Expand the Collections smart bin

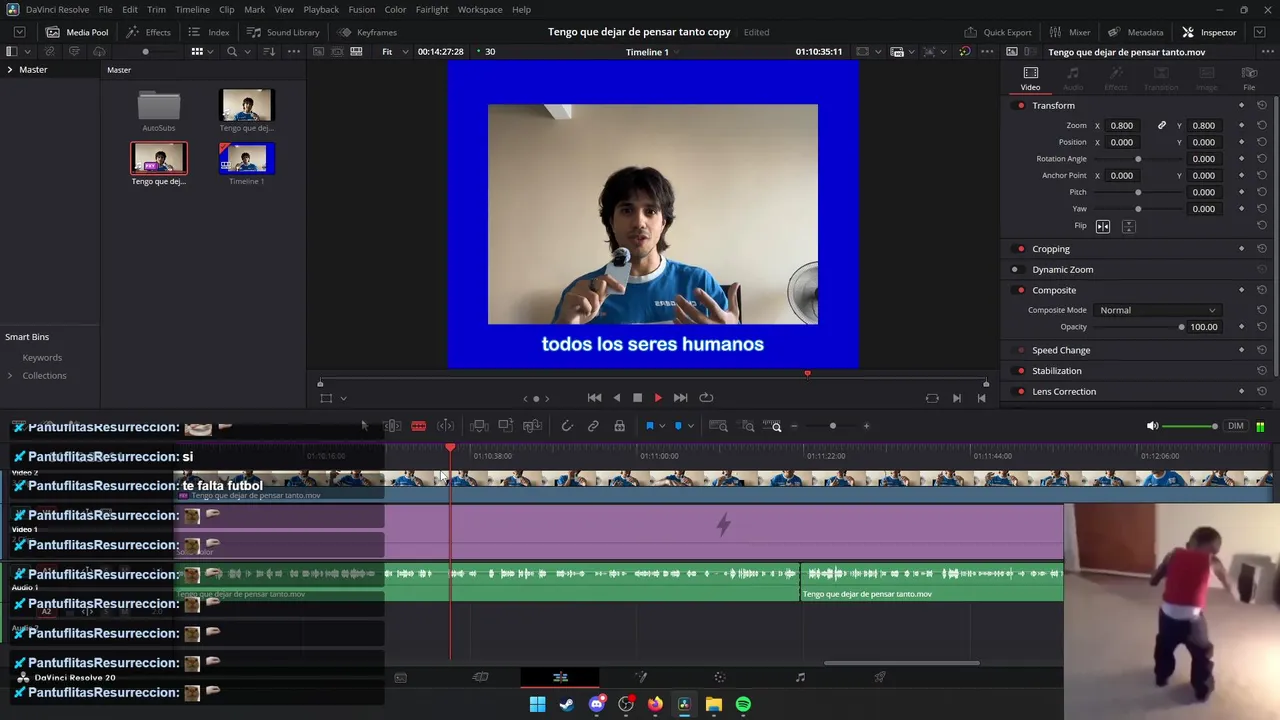[10, 375]
